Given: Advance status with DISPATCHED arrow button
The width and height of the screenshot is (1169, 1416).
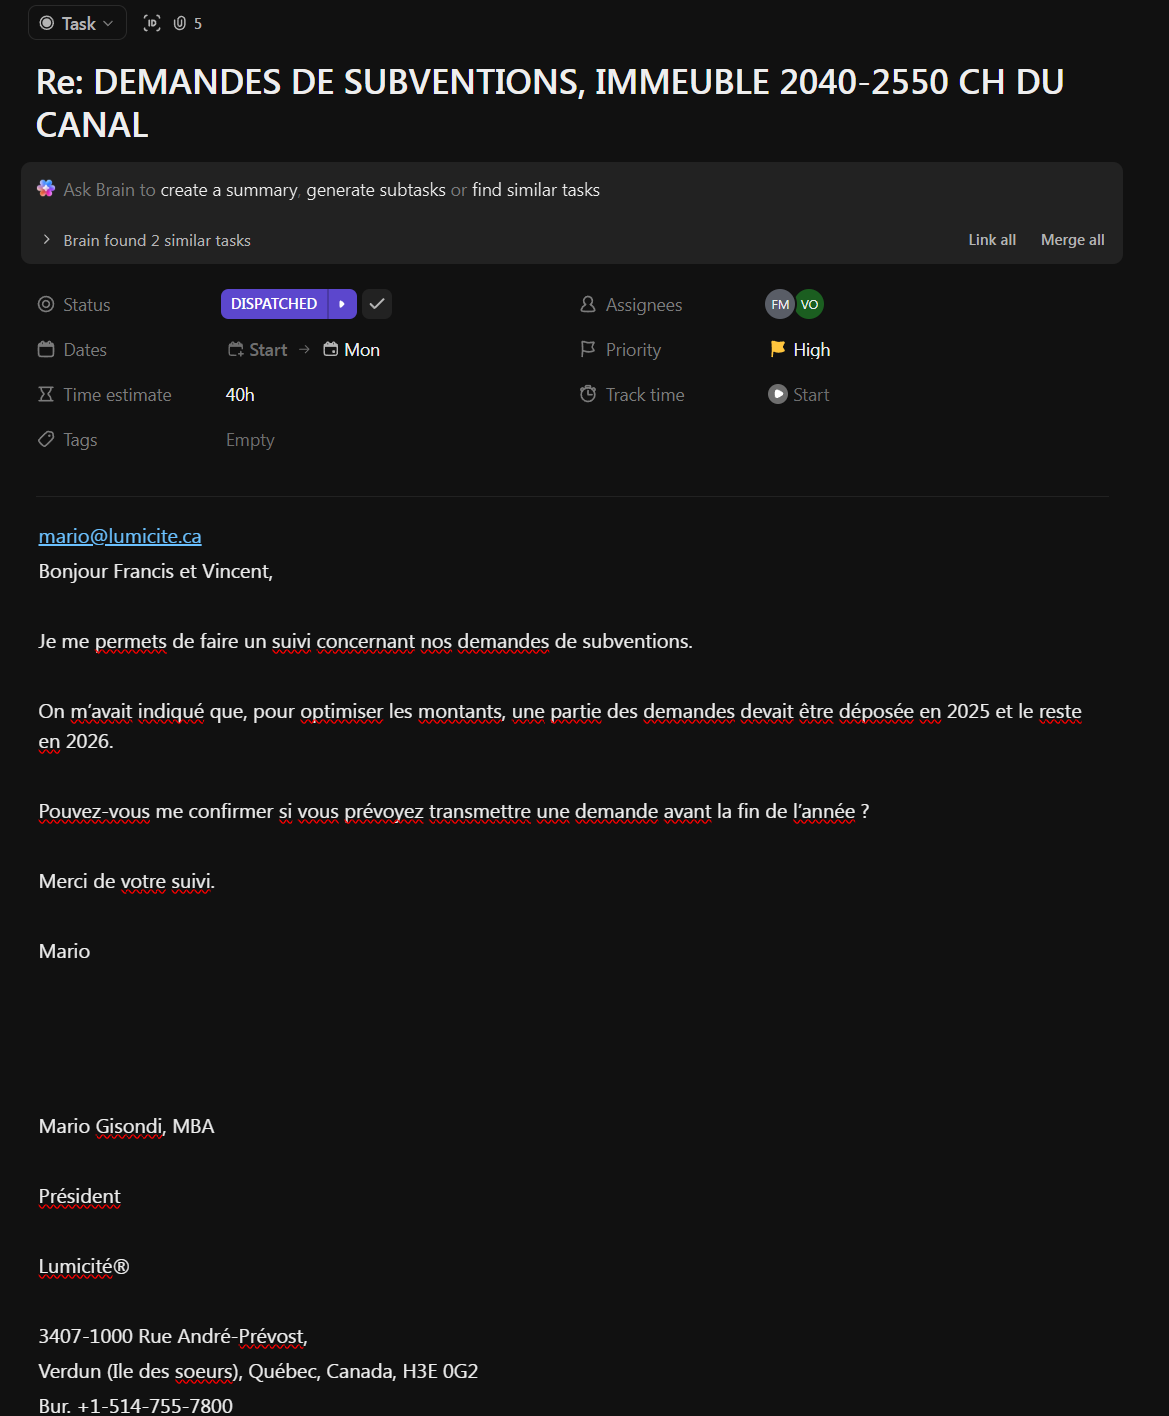Looking at the screenshot, I should [x=342, y=304].
